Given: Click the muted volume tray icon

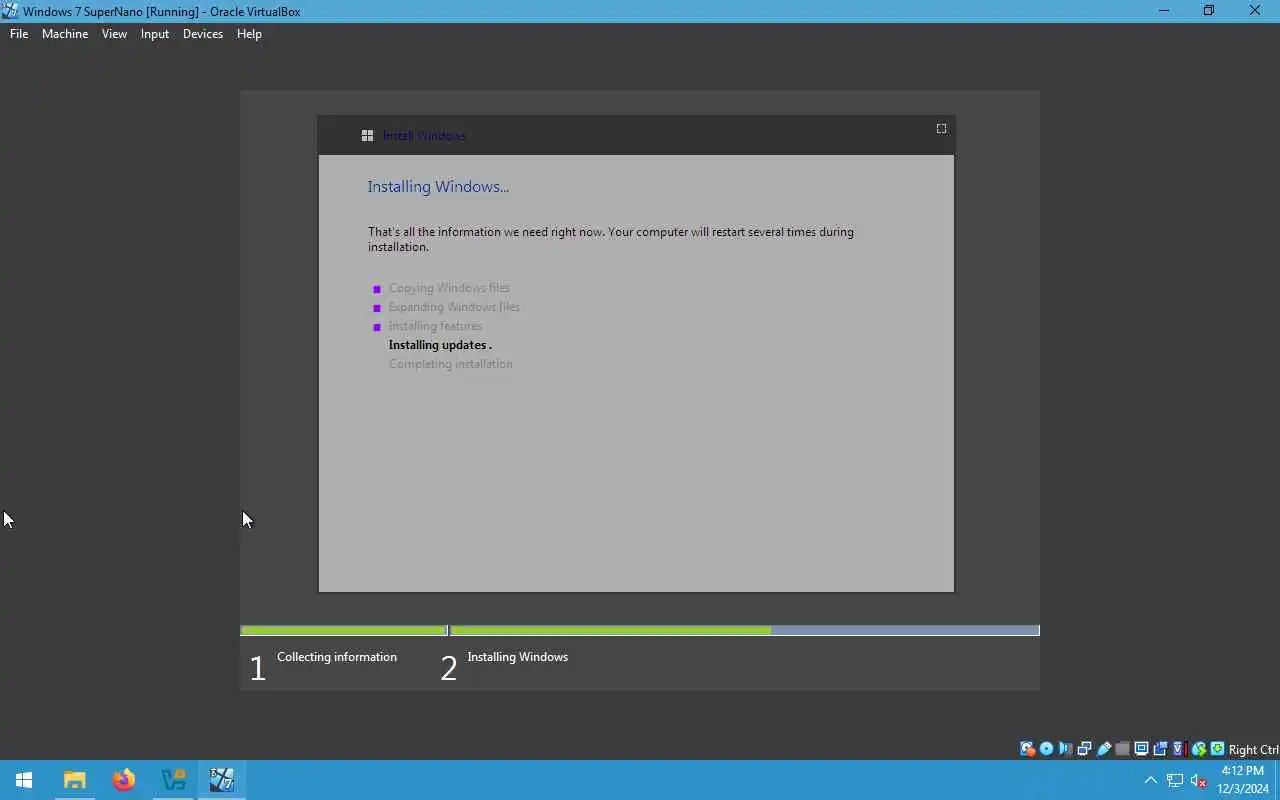Looking at the screenshot, I should (1199, 780).
